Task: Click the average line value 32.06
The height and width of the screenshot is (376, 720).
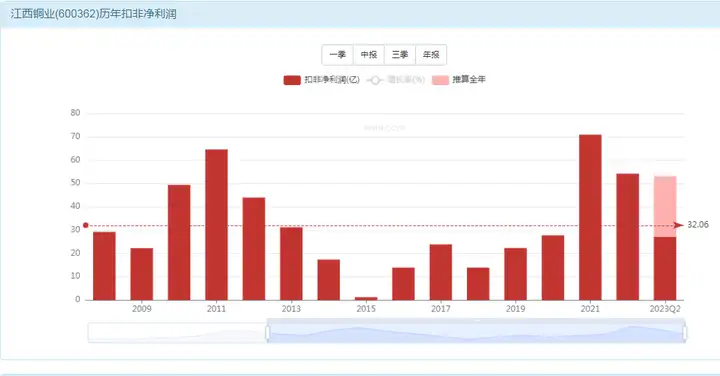Action: coord(698,225)
